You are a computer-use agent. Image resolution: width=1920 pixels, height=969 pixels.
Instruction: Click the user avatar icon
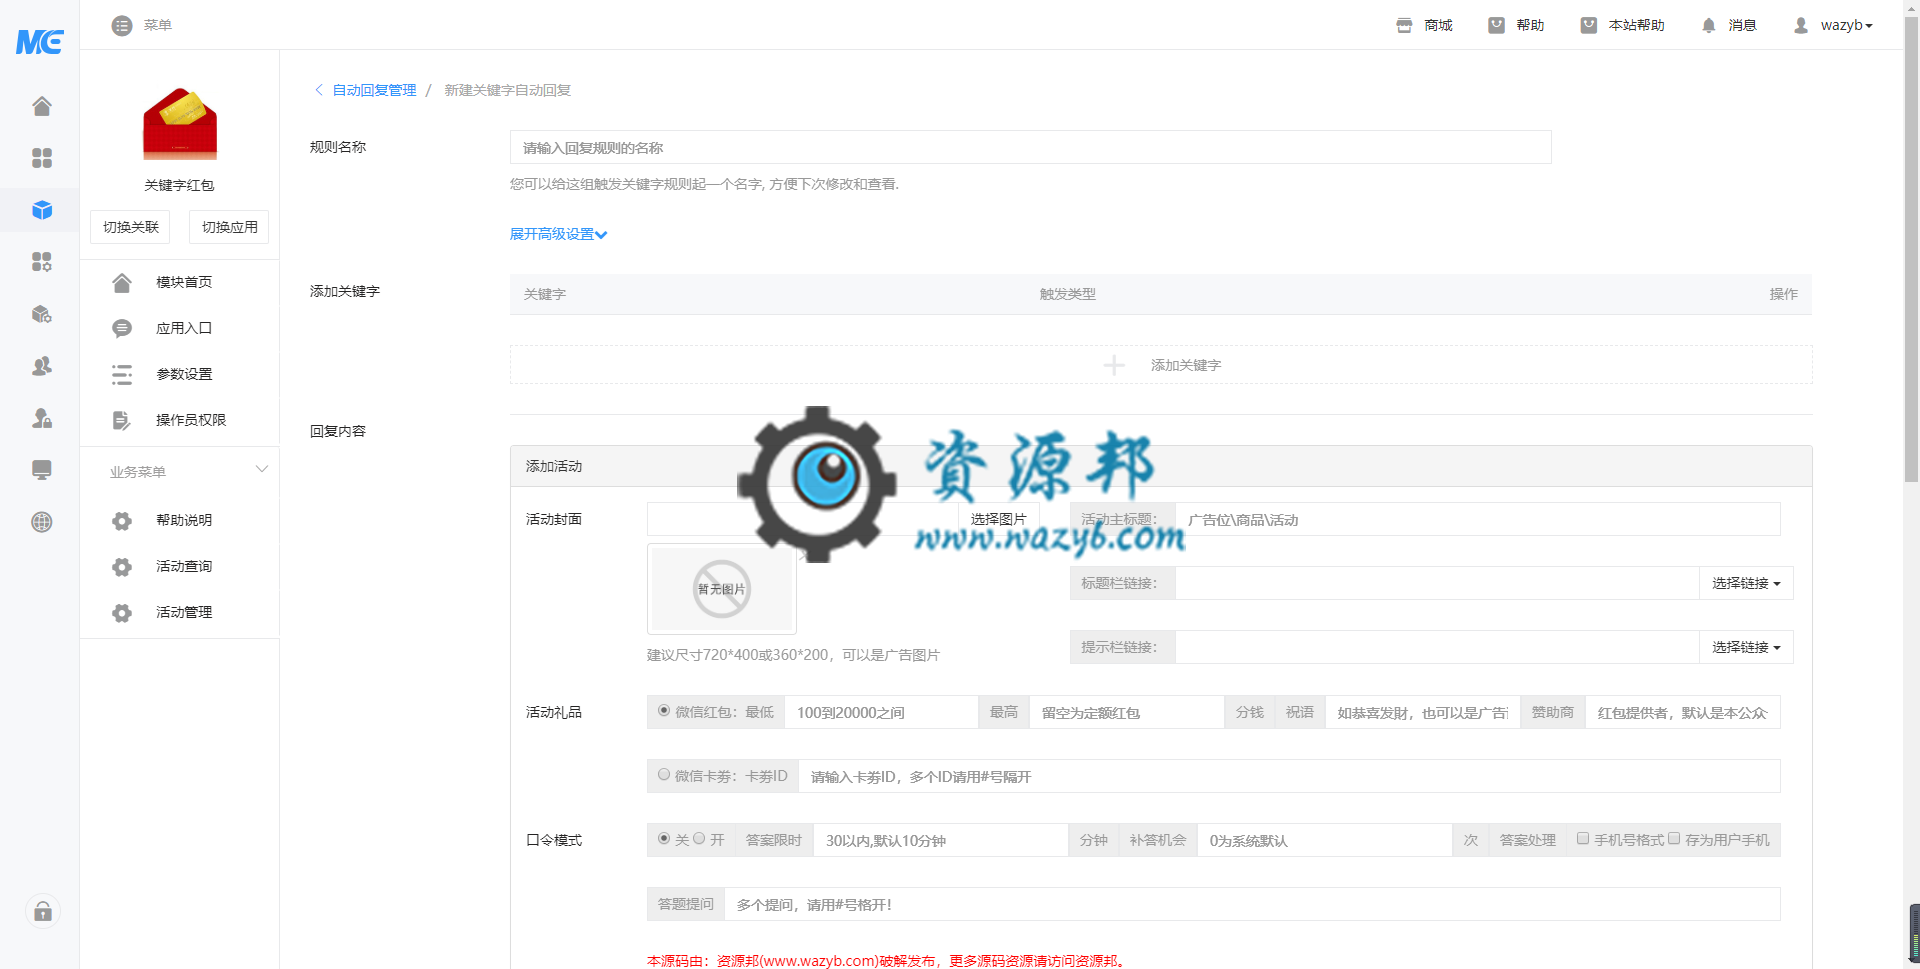coord(1800,25)
